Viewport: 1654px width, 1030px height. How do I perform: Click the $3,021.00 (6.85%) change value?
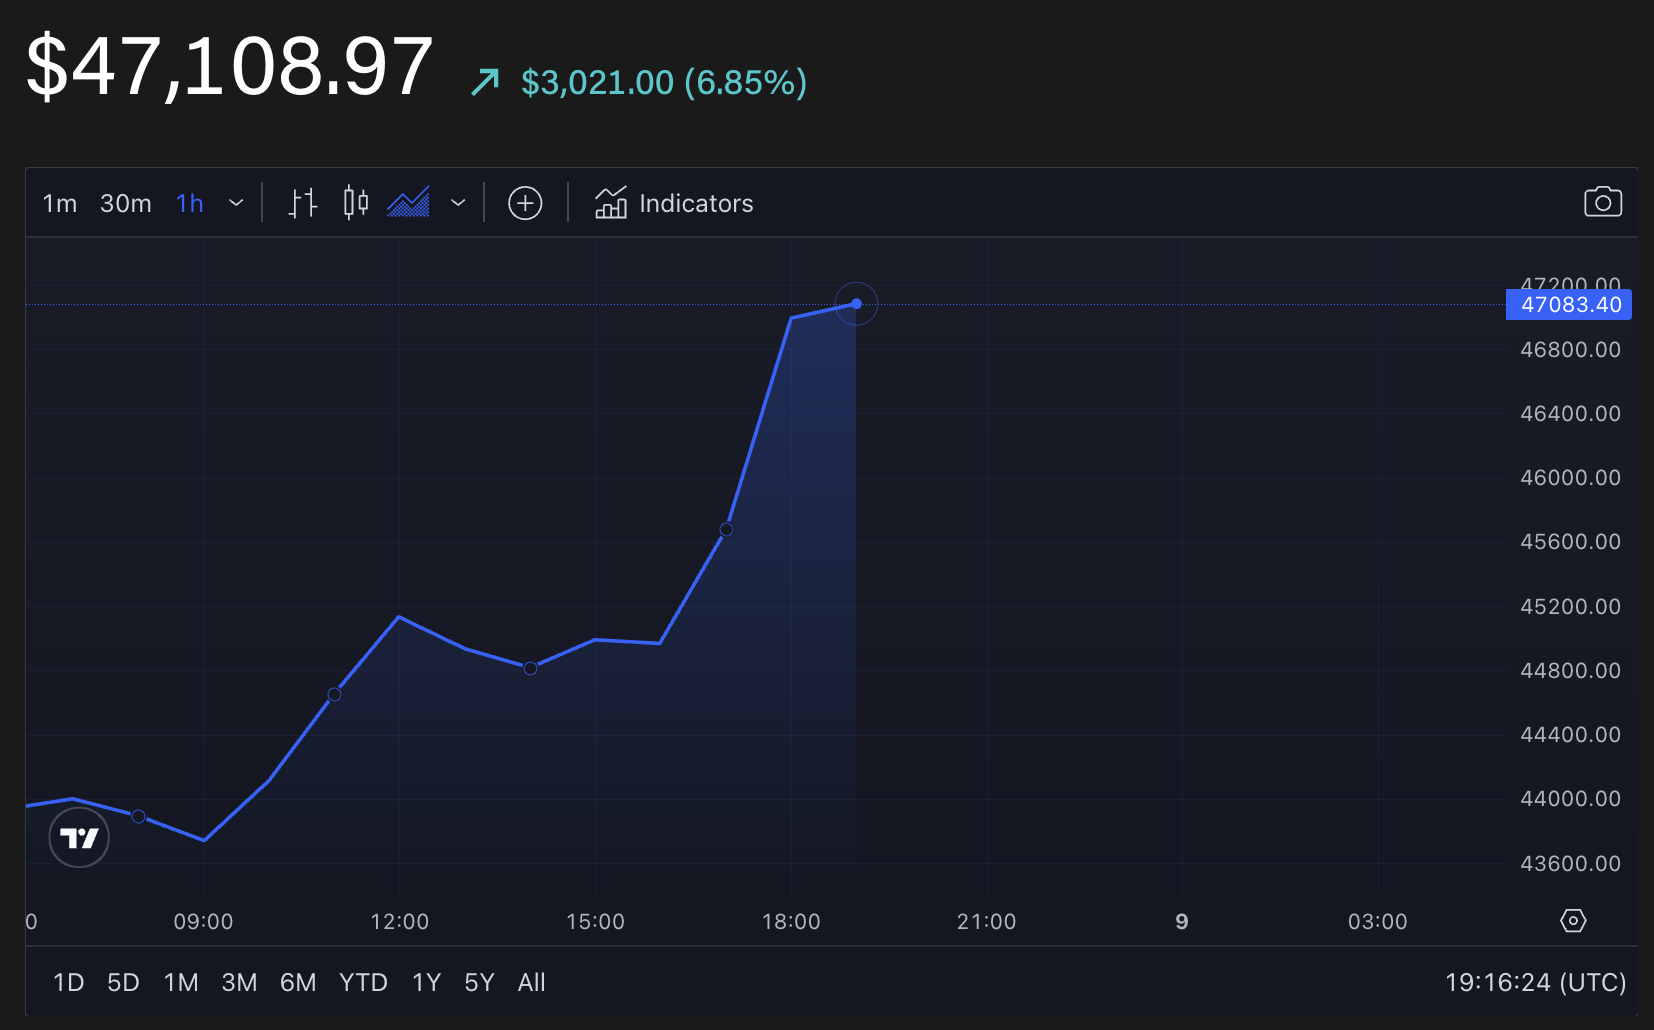pyautogui.click(x=664, y=82)
